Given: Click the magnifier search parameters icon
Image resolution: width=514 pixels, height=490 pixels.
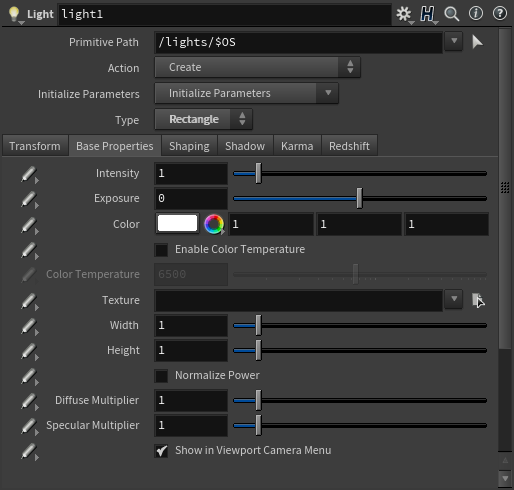Looking at the screenshot, I should tap(452, 14).
